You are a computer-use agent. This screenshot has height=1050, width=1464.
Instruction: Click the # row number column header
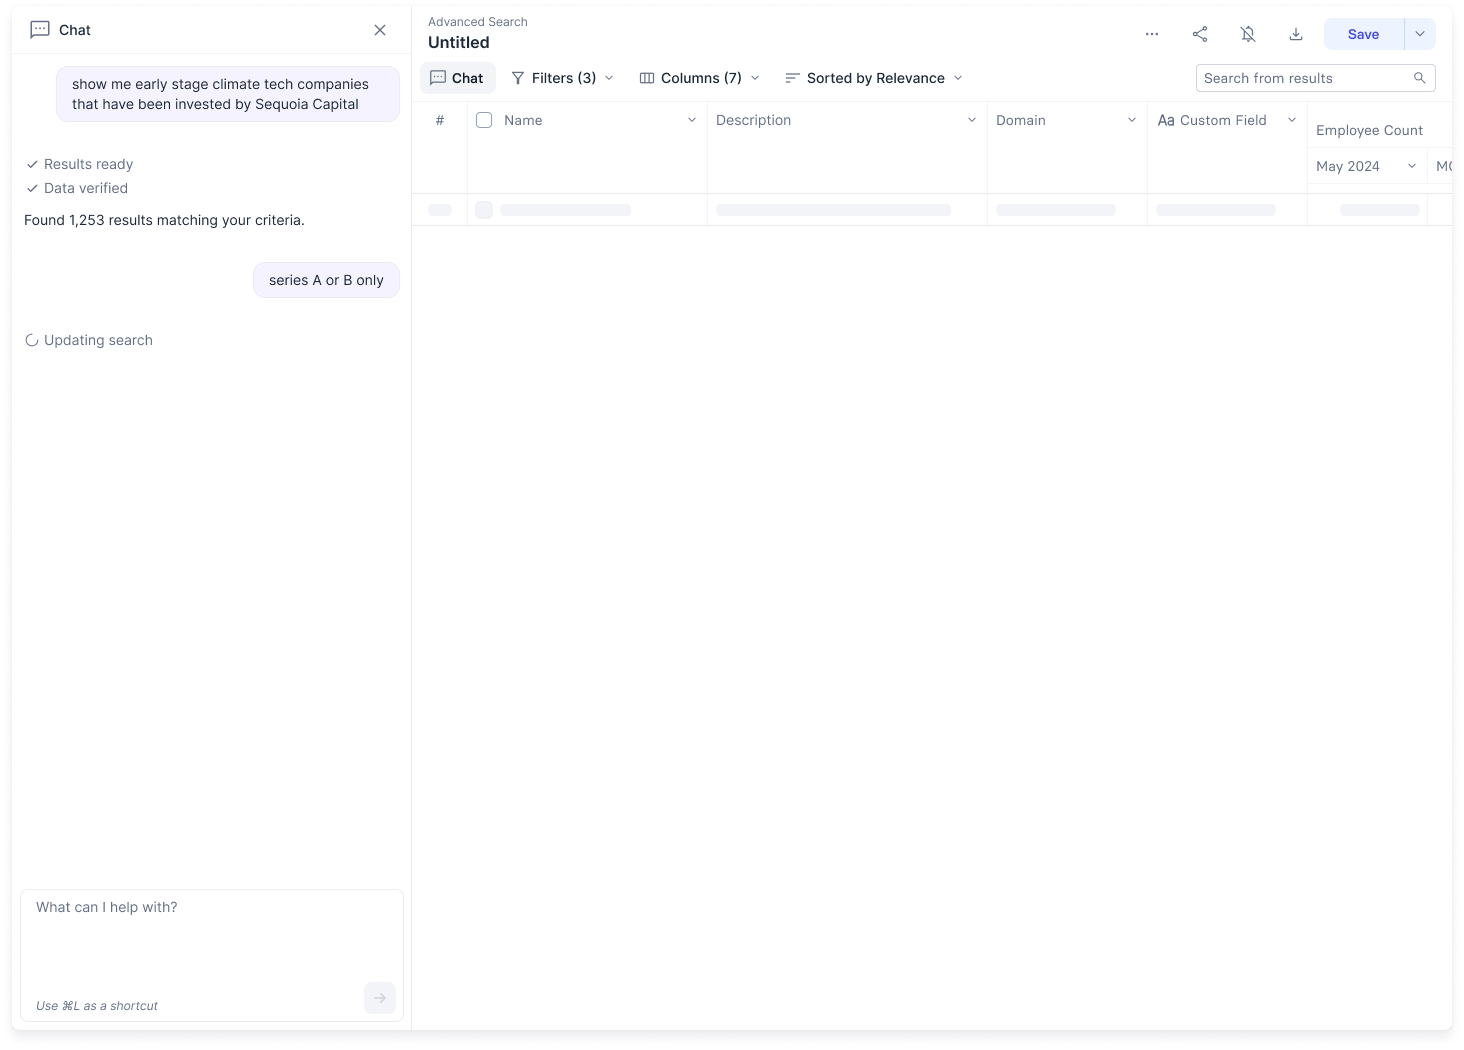tap(440, 120)
